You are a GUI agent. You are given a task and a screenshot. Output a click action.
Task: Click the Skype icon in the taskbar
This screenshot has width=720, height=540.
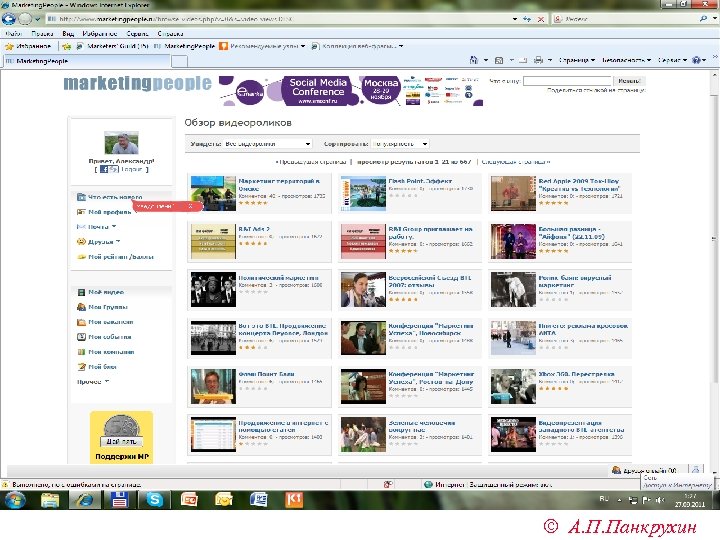pos(154,499)
